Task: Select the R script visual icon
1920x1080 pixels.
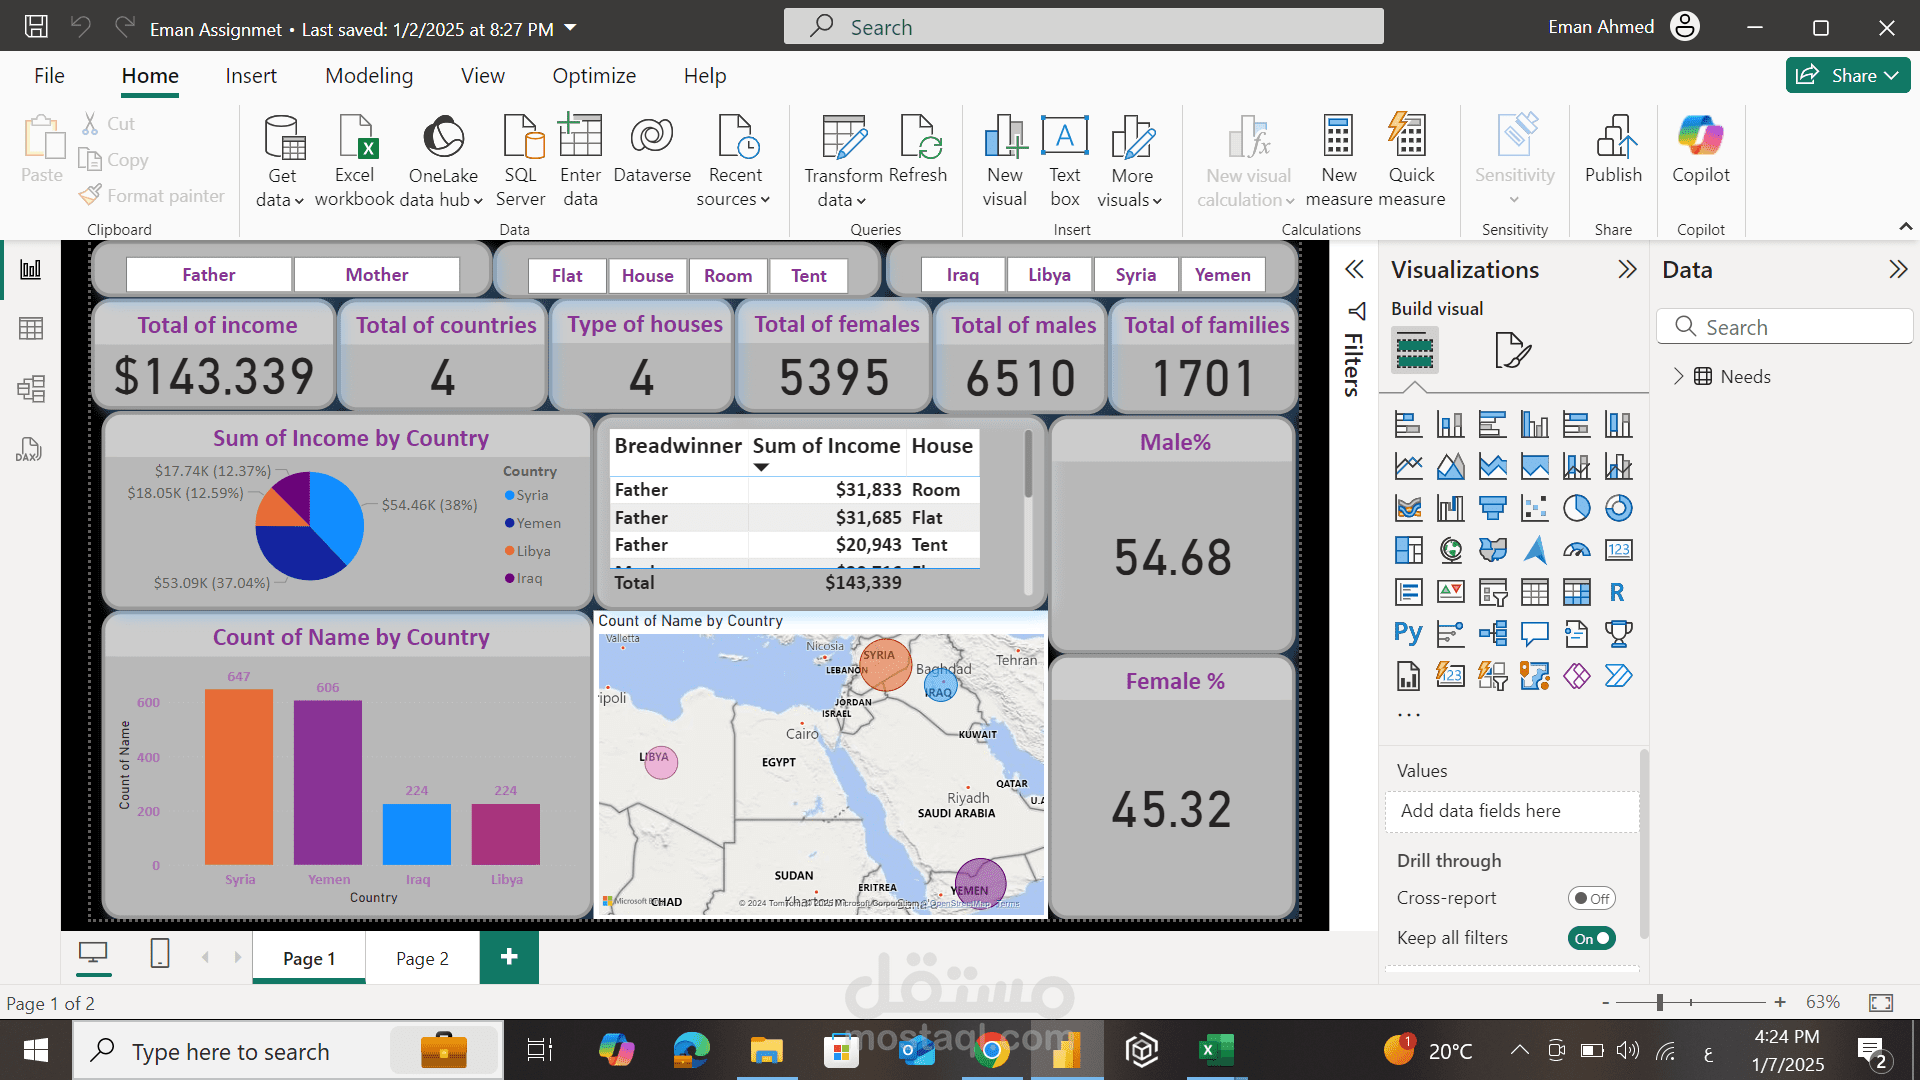Action: tap(1618, 592)
